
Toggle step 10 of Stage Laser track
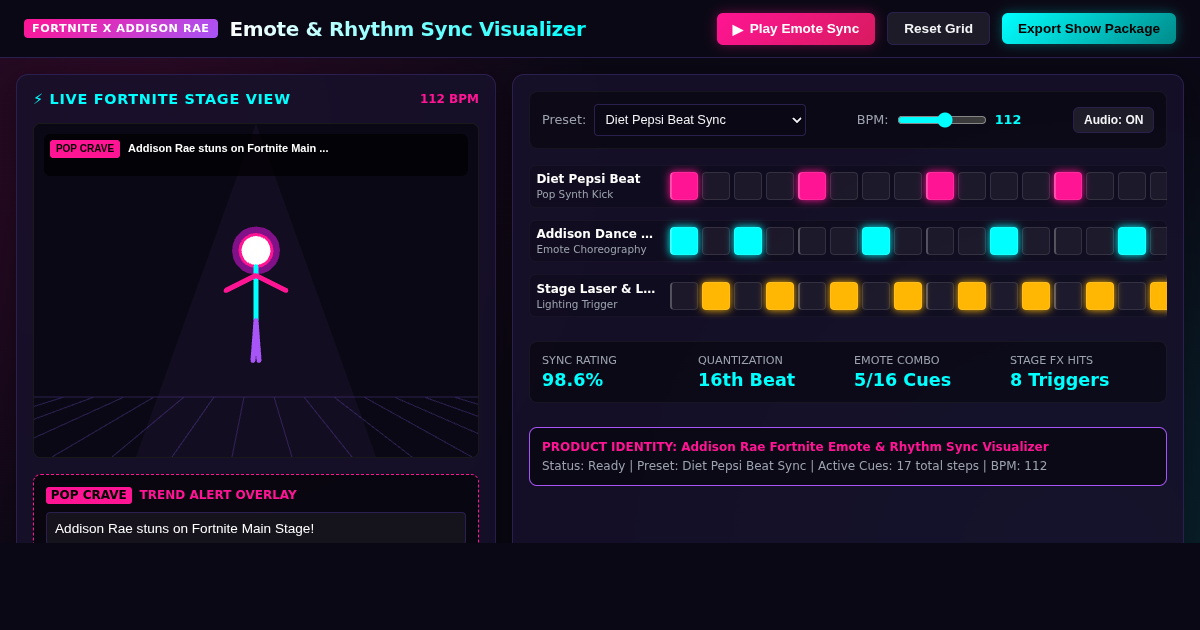972,296
